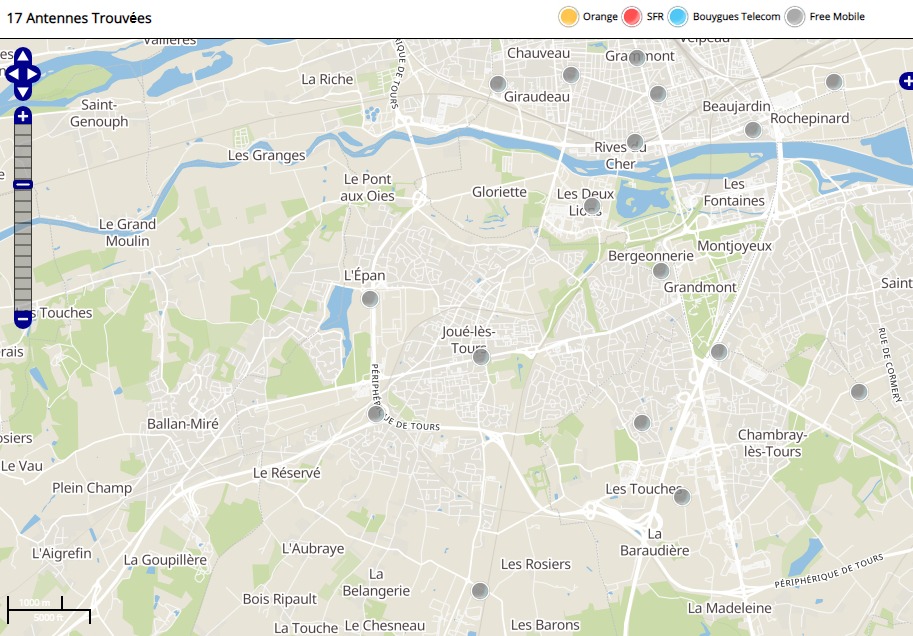Click the 'SFR' legend label
The height and width of the screenshot is (636, 913).
click(x=655, y=17)
